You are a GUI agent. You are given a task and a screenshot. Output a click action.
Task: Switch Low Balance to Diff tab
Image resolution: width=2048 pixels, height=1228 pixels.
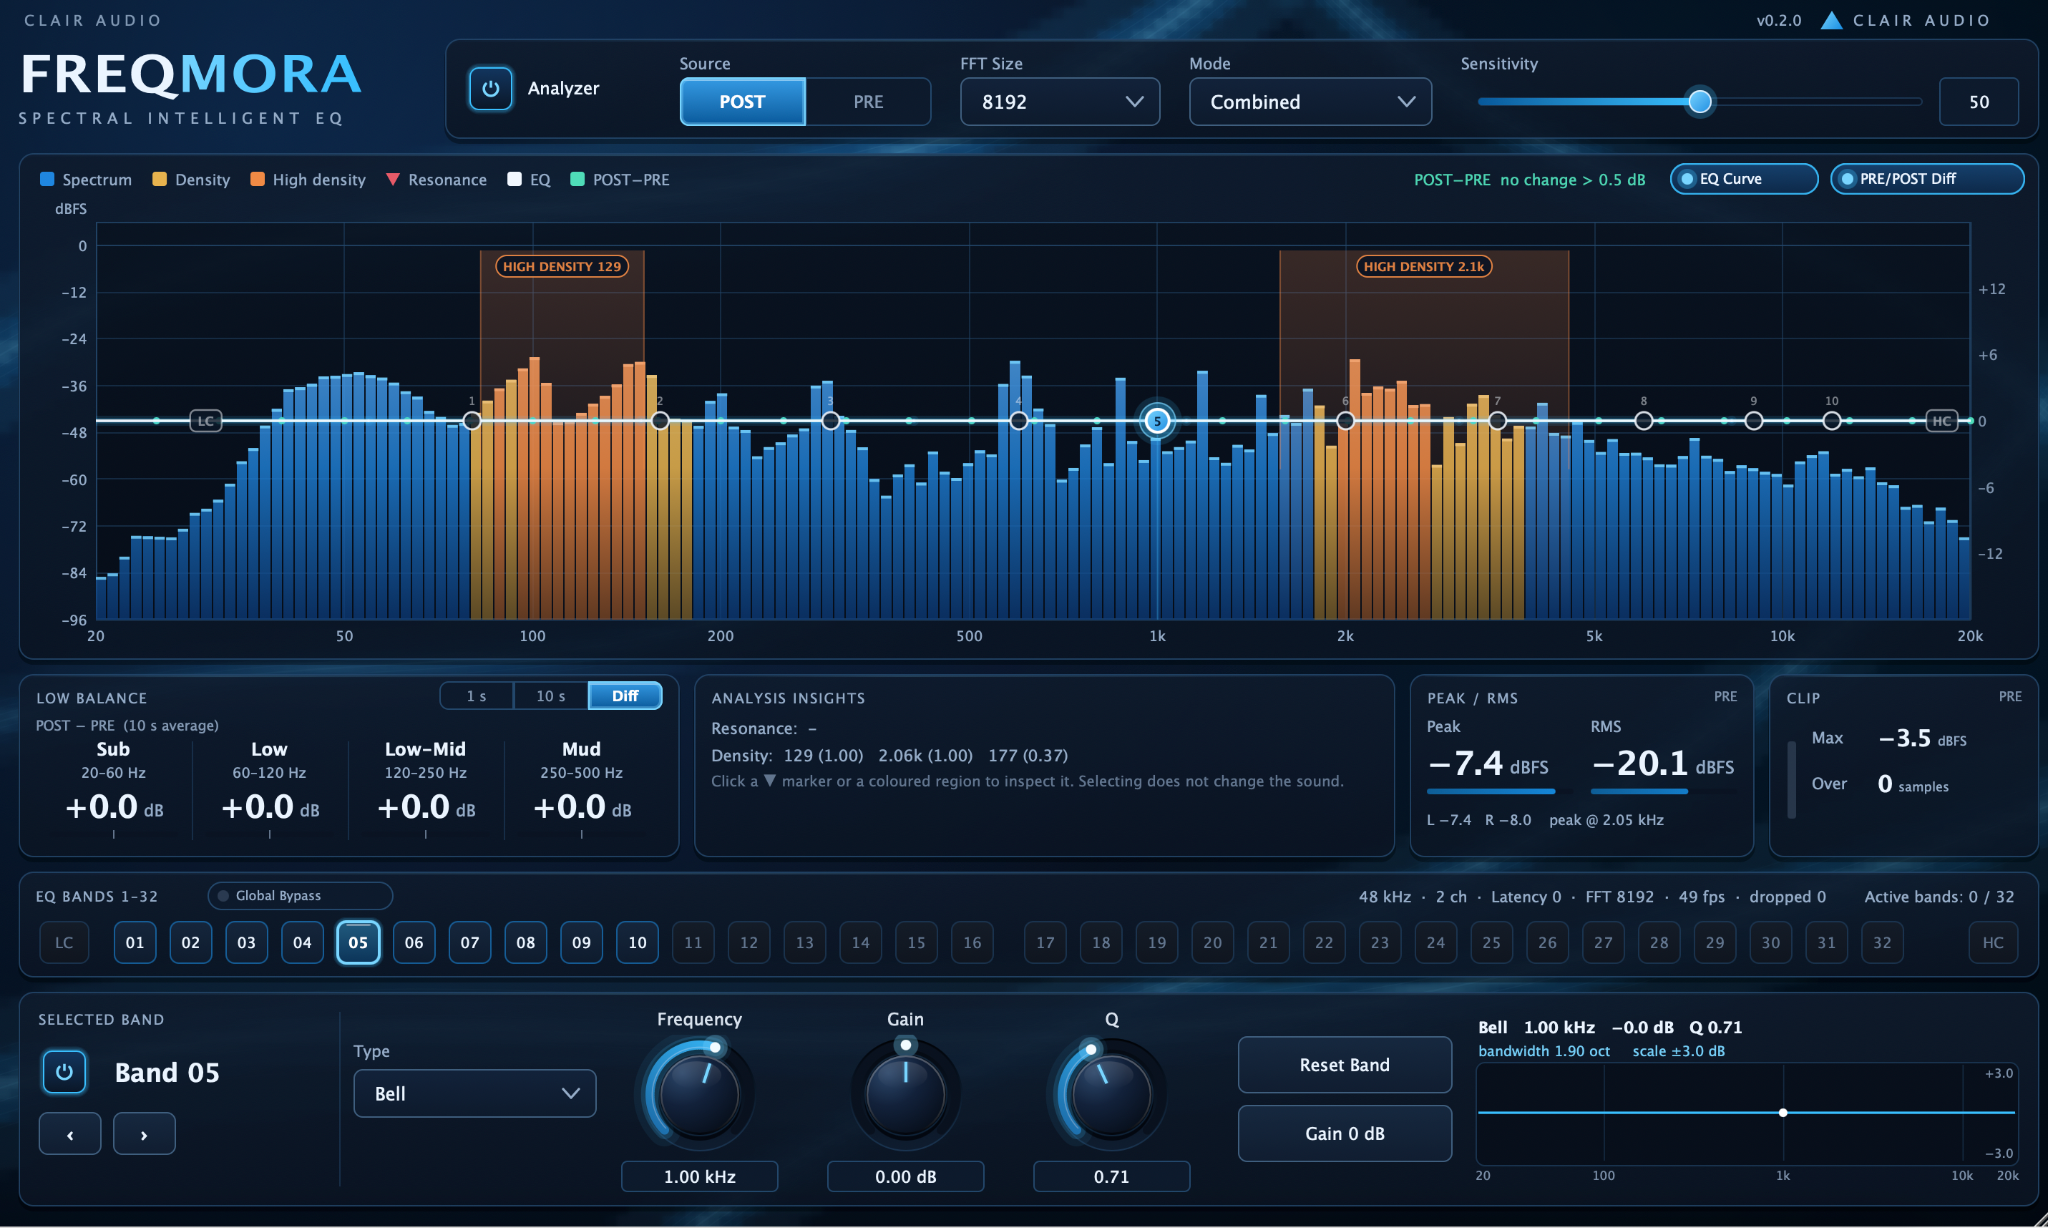(625, 696)
